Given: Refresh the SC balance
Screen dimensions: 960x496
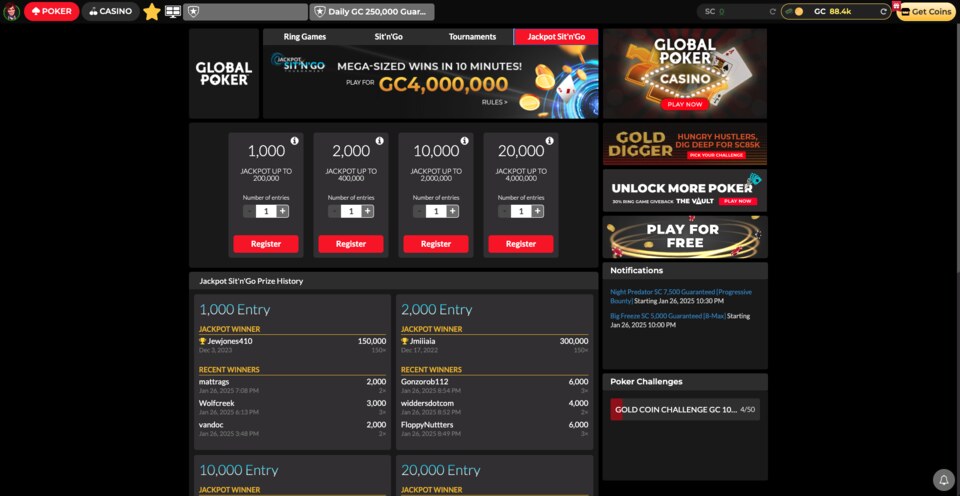Looking at the screenshot, I should coord(773,12).
